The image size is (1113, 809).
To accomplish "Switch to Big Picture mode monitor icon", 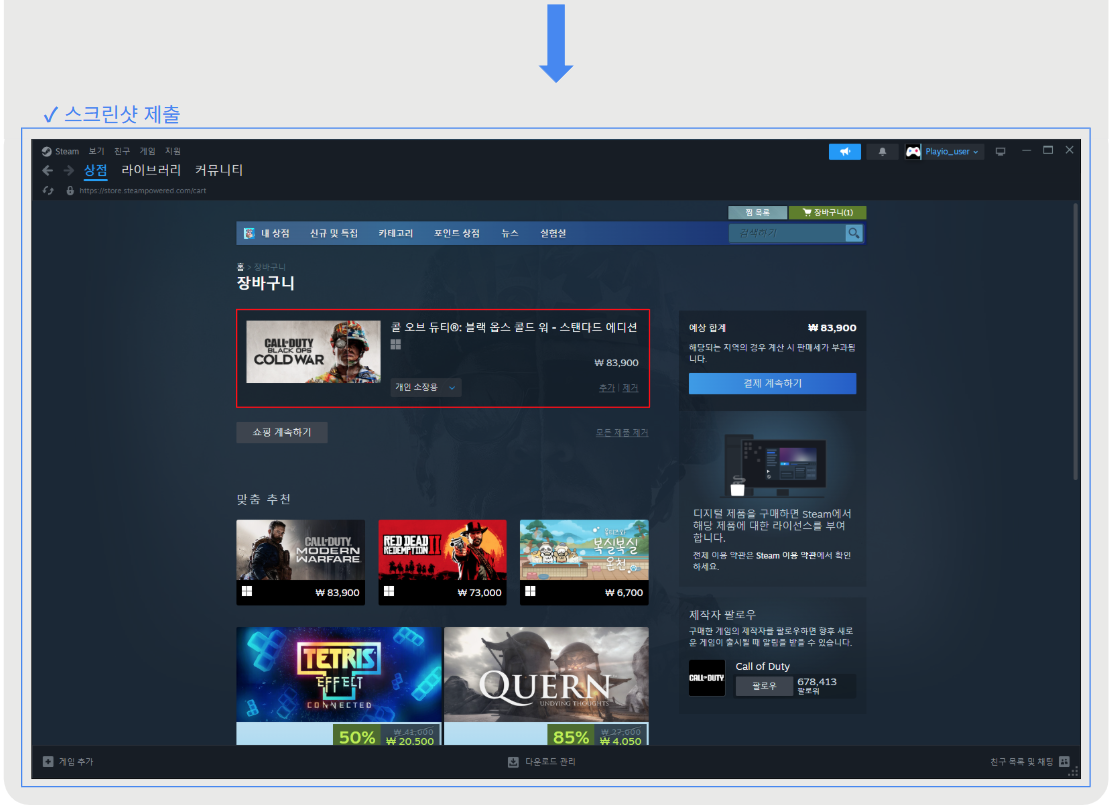I will 1000,151.
